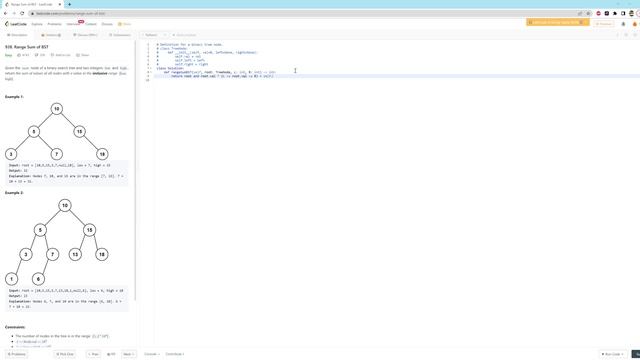Click the Share button
640x360 pixels.
click(x=82, y=55)
